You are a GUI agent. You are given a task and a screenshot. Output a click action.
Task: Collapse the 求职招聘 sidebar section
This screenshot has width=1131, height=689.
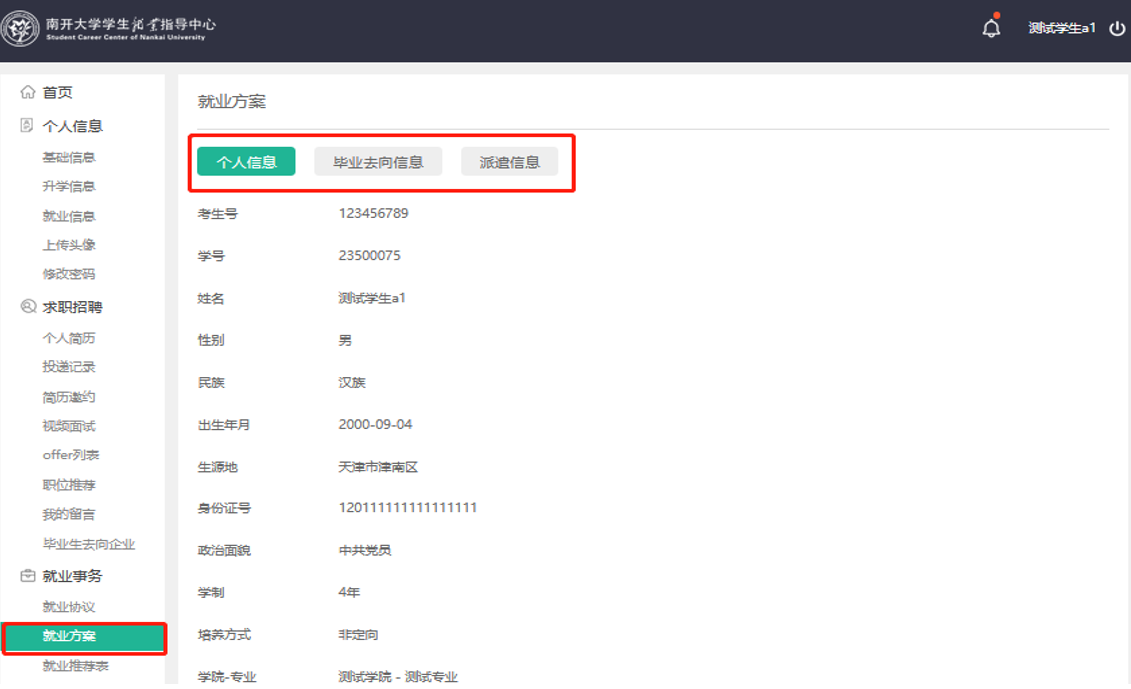(72, 307)
